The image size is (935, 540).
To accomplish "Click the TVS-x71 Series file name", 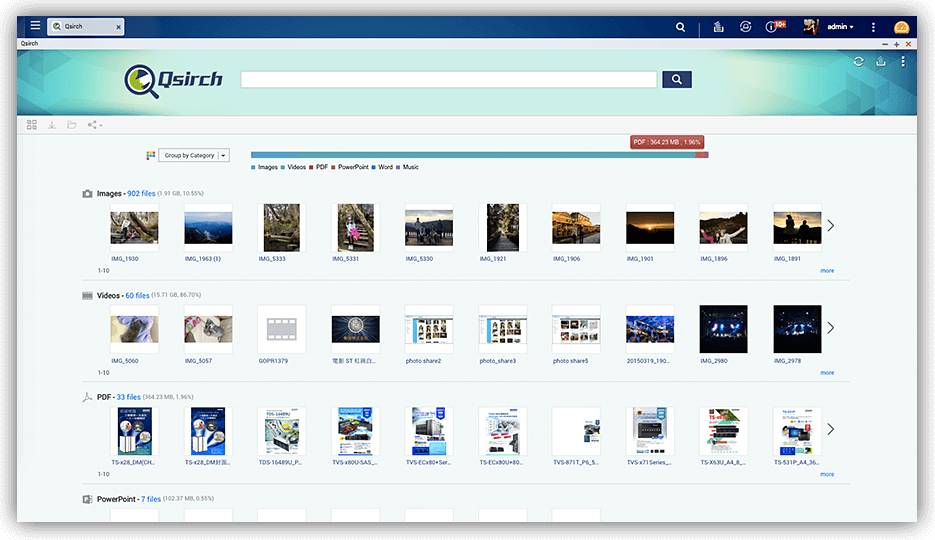I will pyautogui.click(x=649, y=463).
